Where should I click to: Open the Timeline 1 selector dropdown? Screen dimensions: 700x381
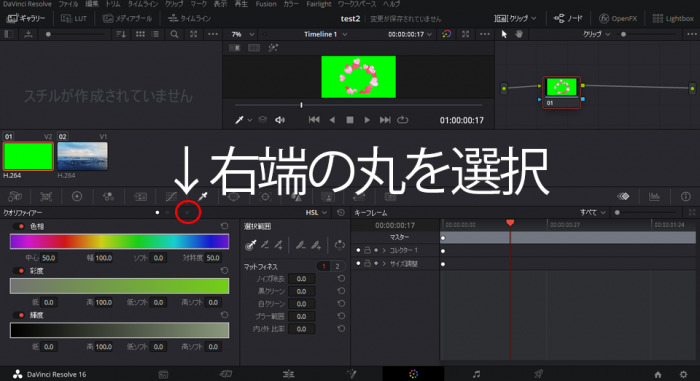click(x=325, y=34)
